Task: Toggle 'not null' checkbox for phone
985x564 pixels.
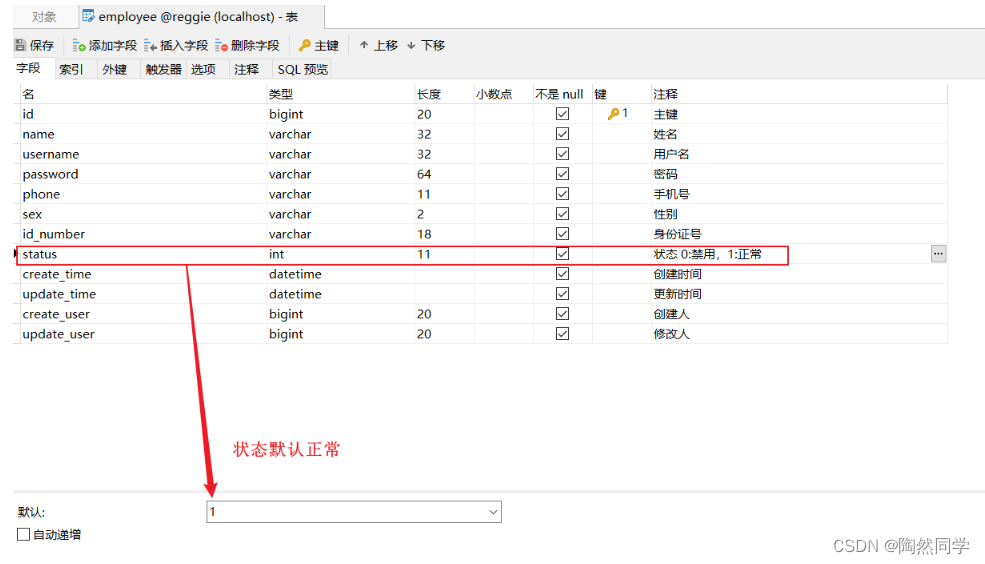Action: tap(562, 194)
